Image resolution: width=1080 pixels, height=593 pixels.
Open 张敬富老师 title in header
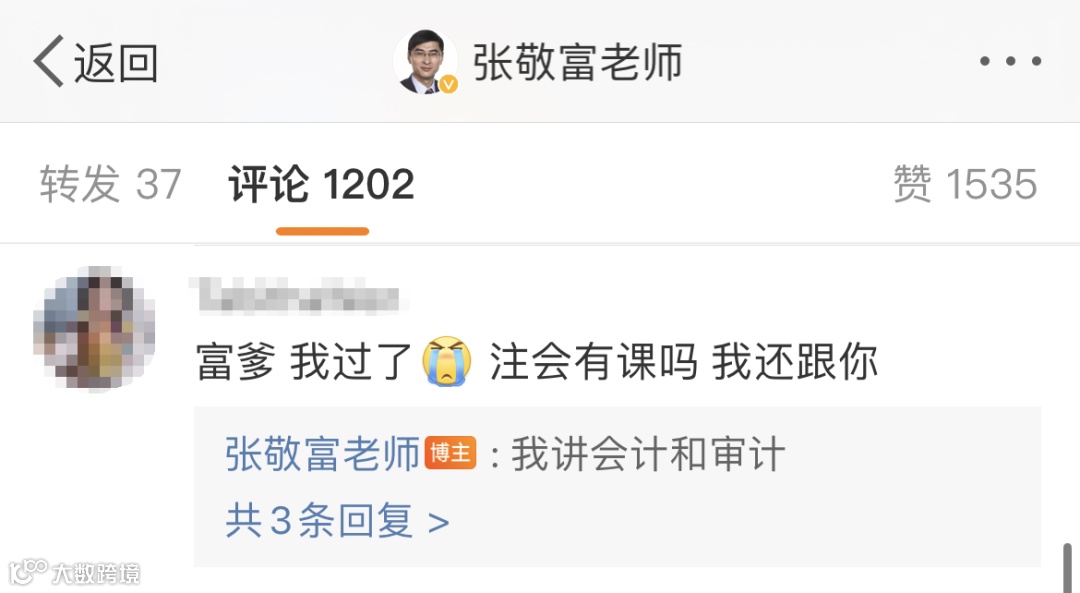(x=577, y=62)
